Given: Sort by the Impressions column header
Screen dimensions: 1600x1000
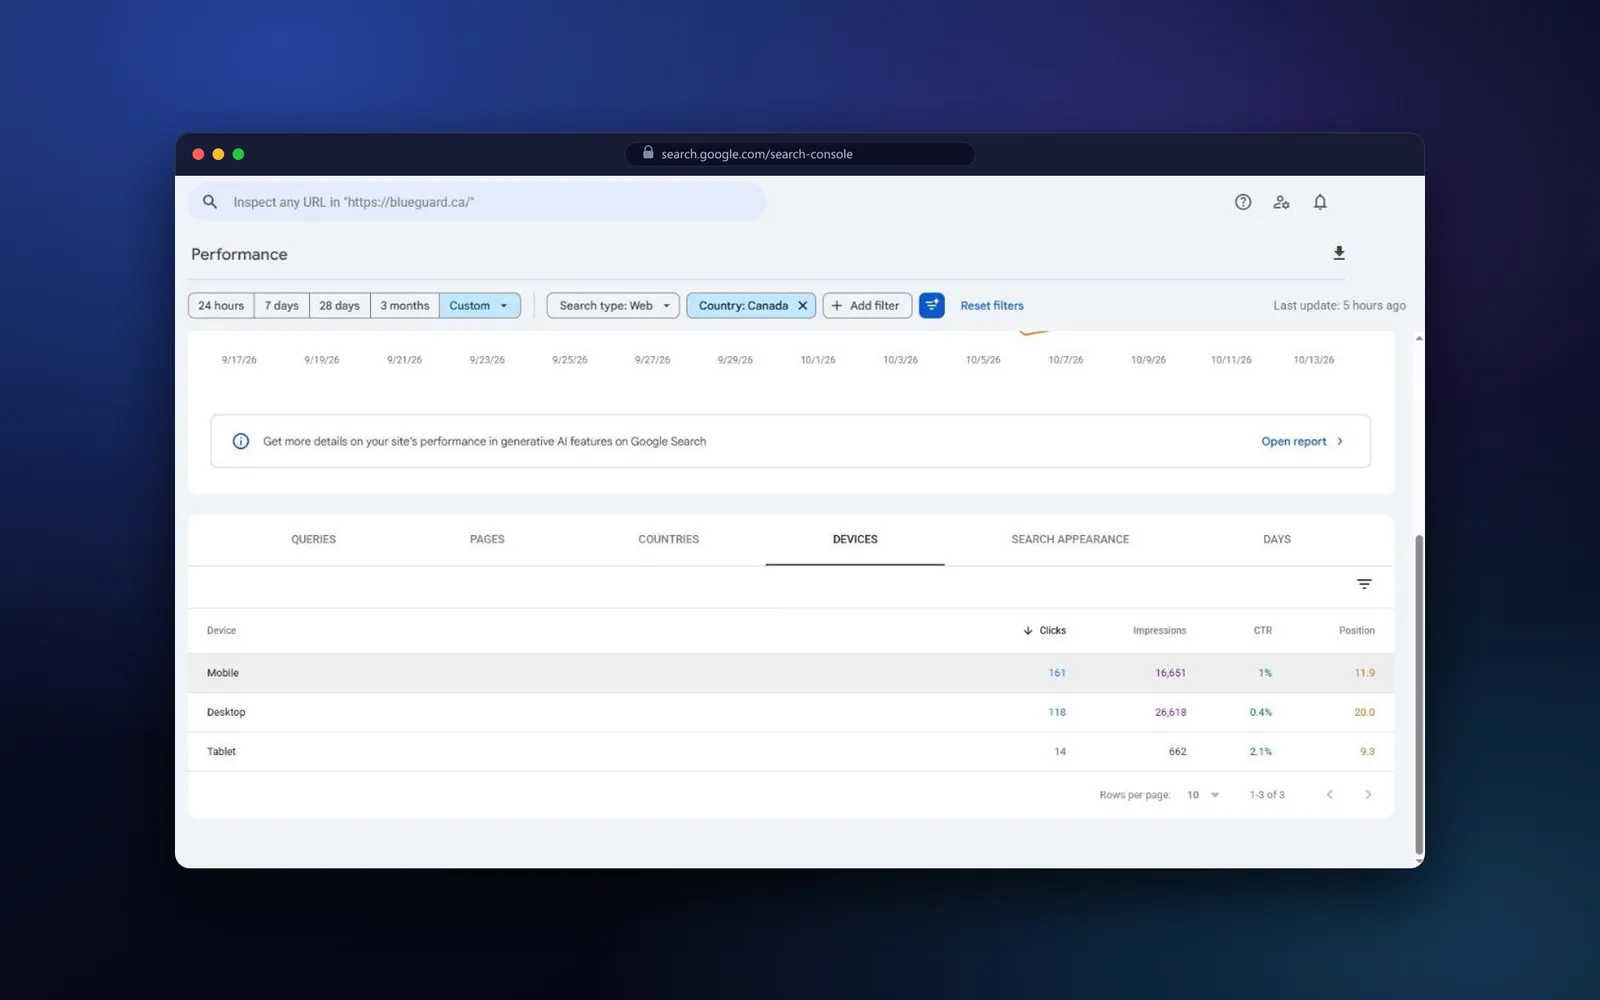Looking at the screenshot, I should coord(1159,631).
